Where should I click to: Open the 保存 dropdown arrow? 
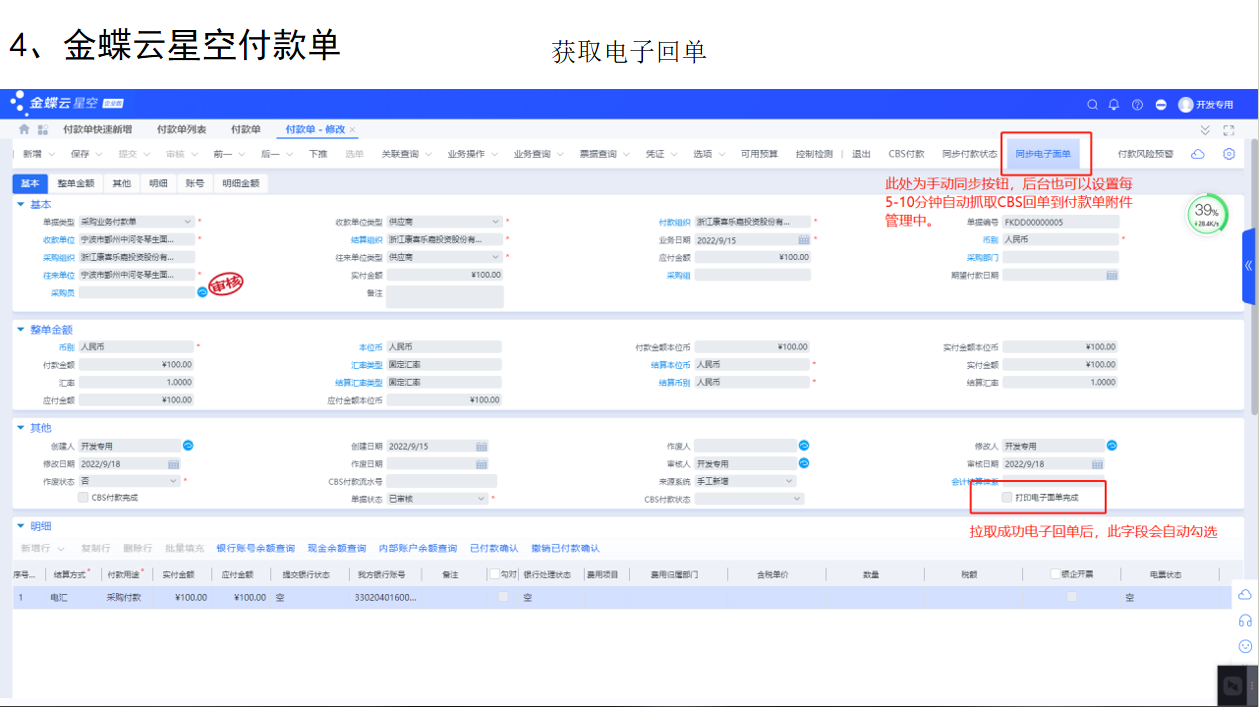[100, 154]
